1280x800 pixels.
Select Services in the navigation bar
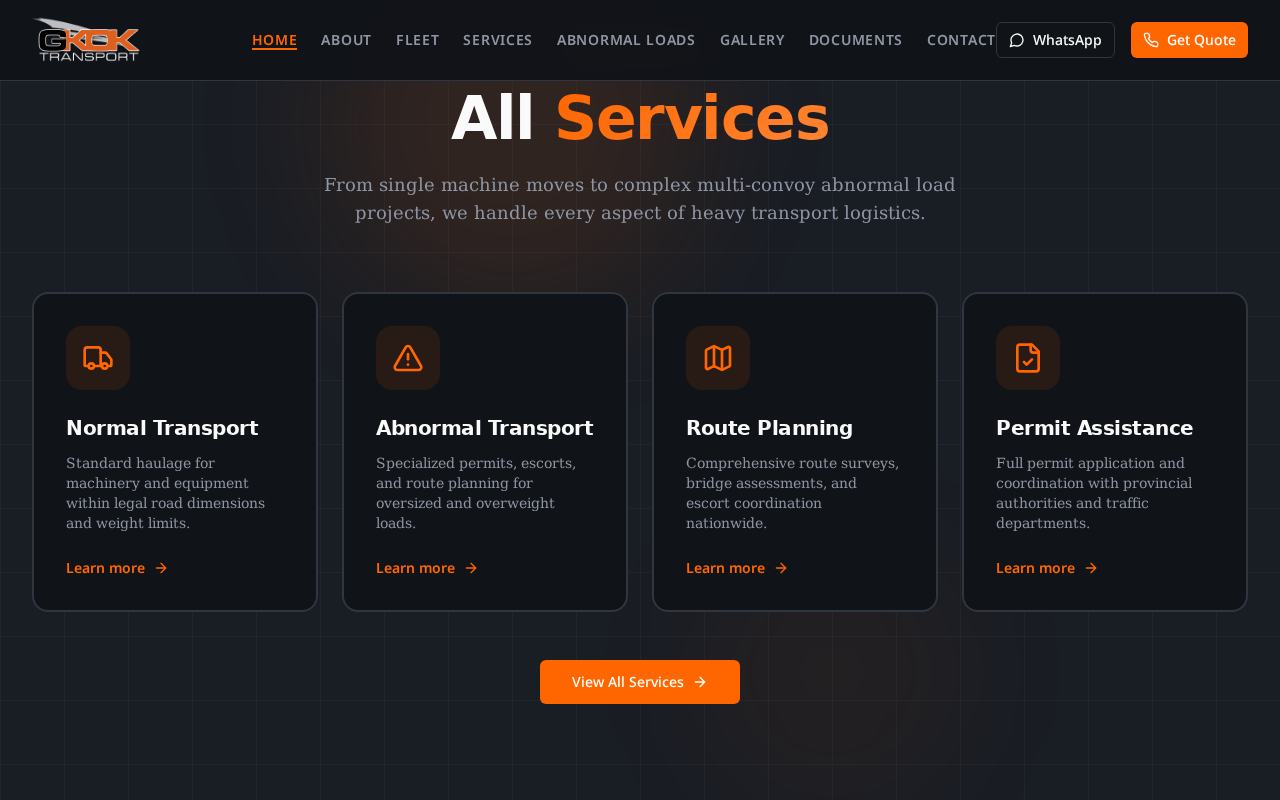click(x=498, y=40)
